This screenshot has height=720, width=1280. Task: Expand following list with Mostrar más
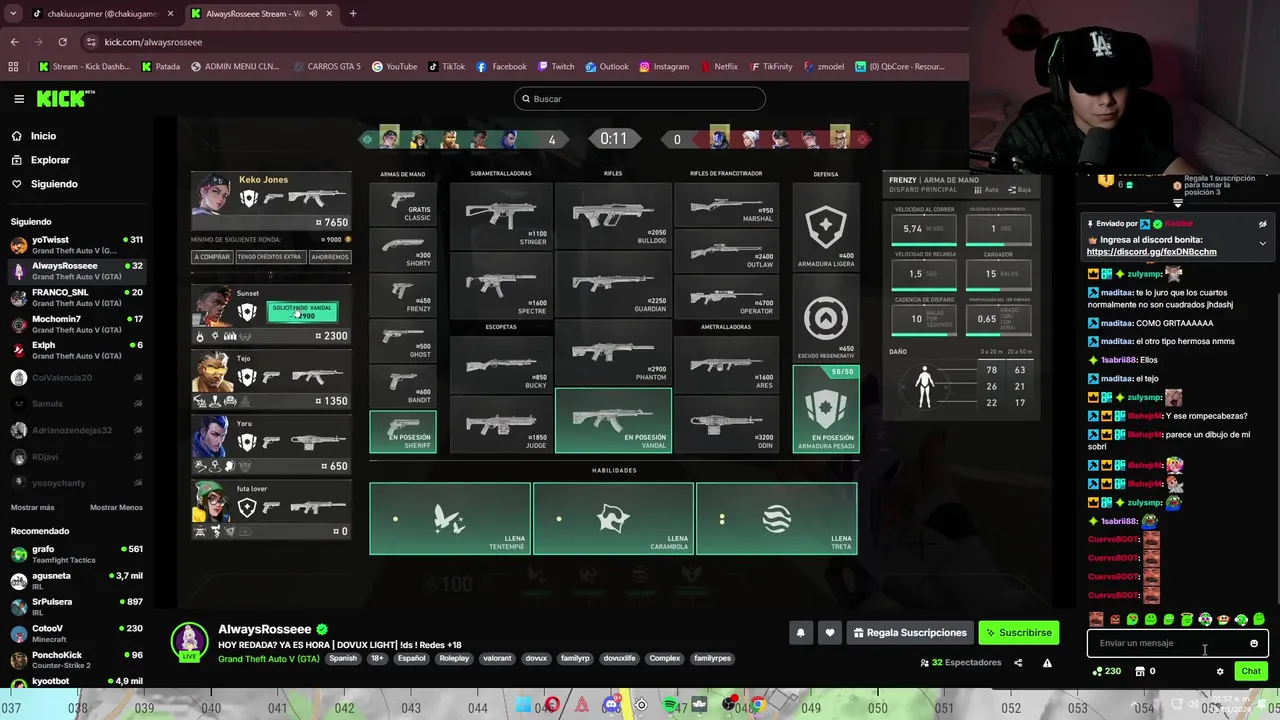coord(33,508)
